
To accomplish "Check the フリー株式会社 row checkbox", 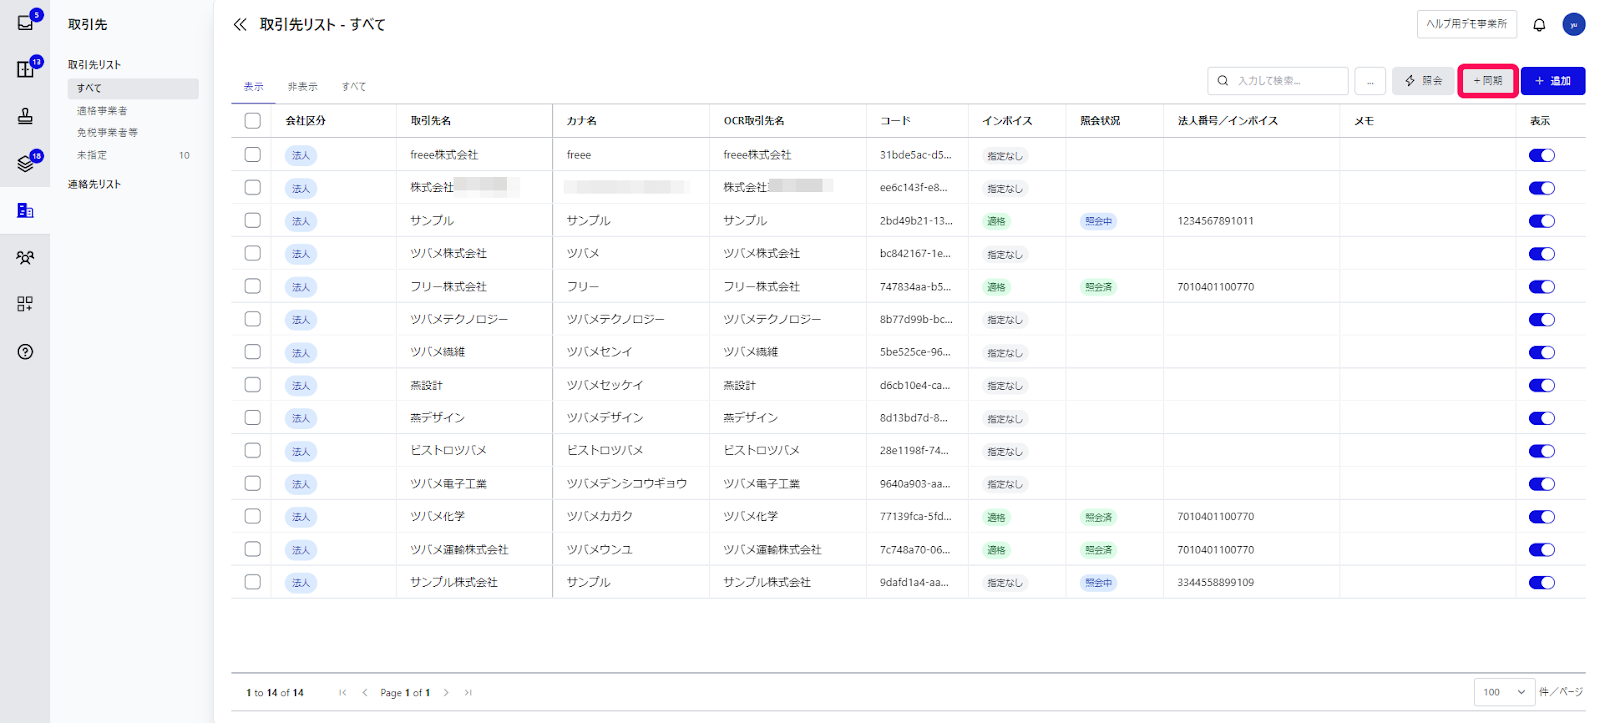I will coord(252,286).
